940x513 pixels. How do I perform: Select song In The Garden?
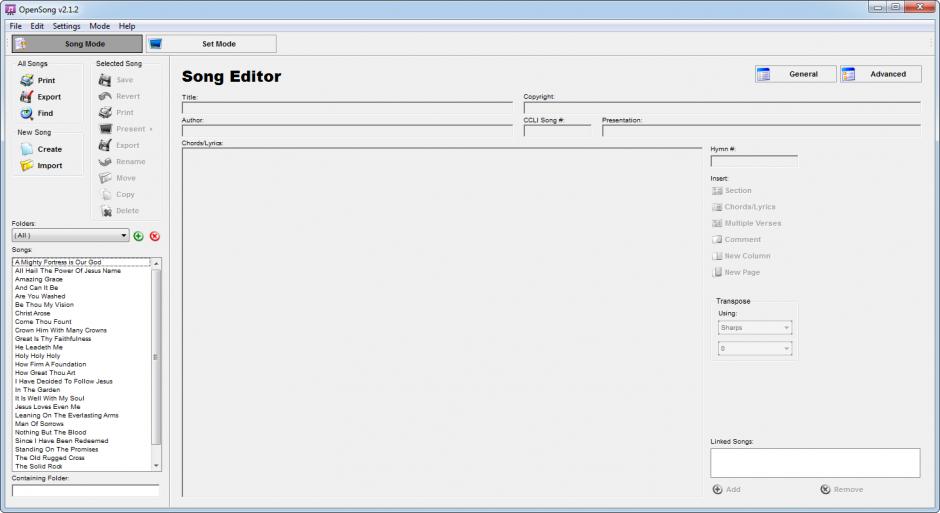[x=37, y=390]
